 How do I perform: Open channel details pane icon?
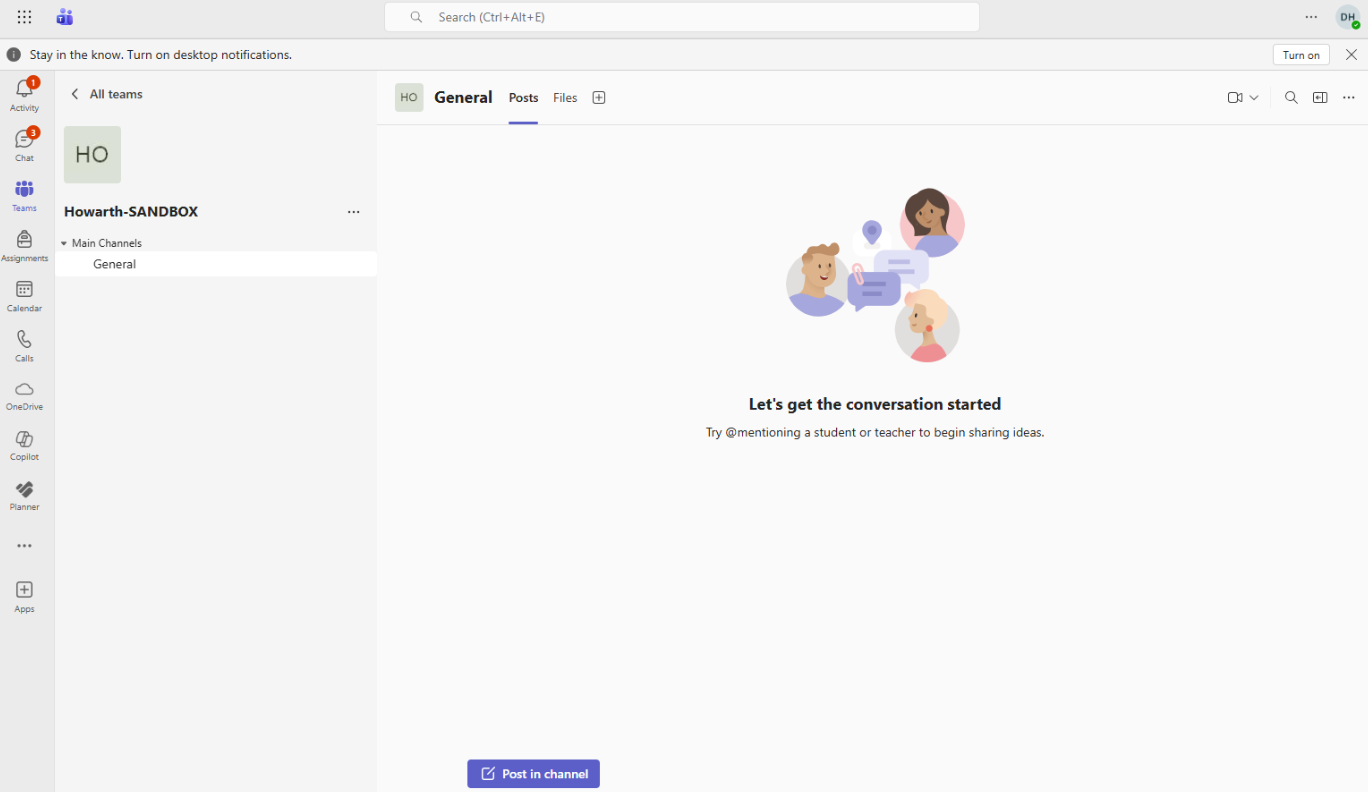(1320, 97)
